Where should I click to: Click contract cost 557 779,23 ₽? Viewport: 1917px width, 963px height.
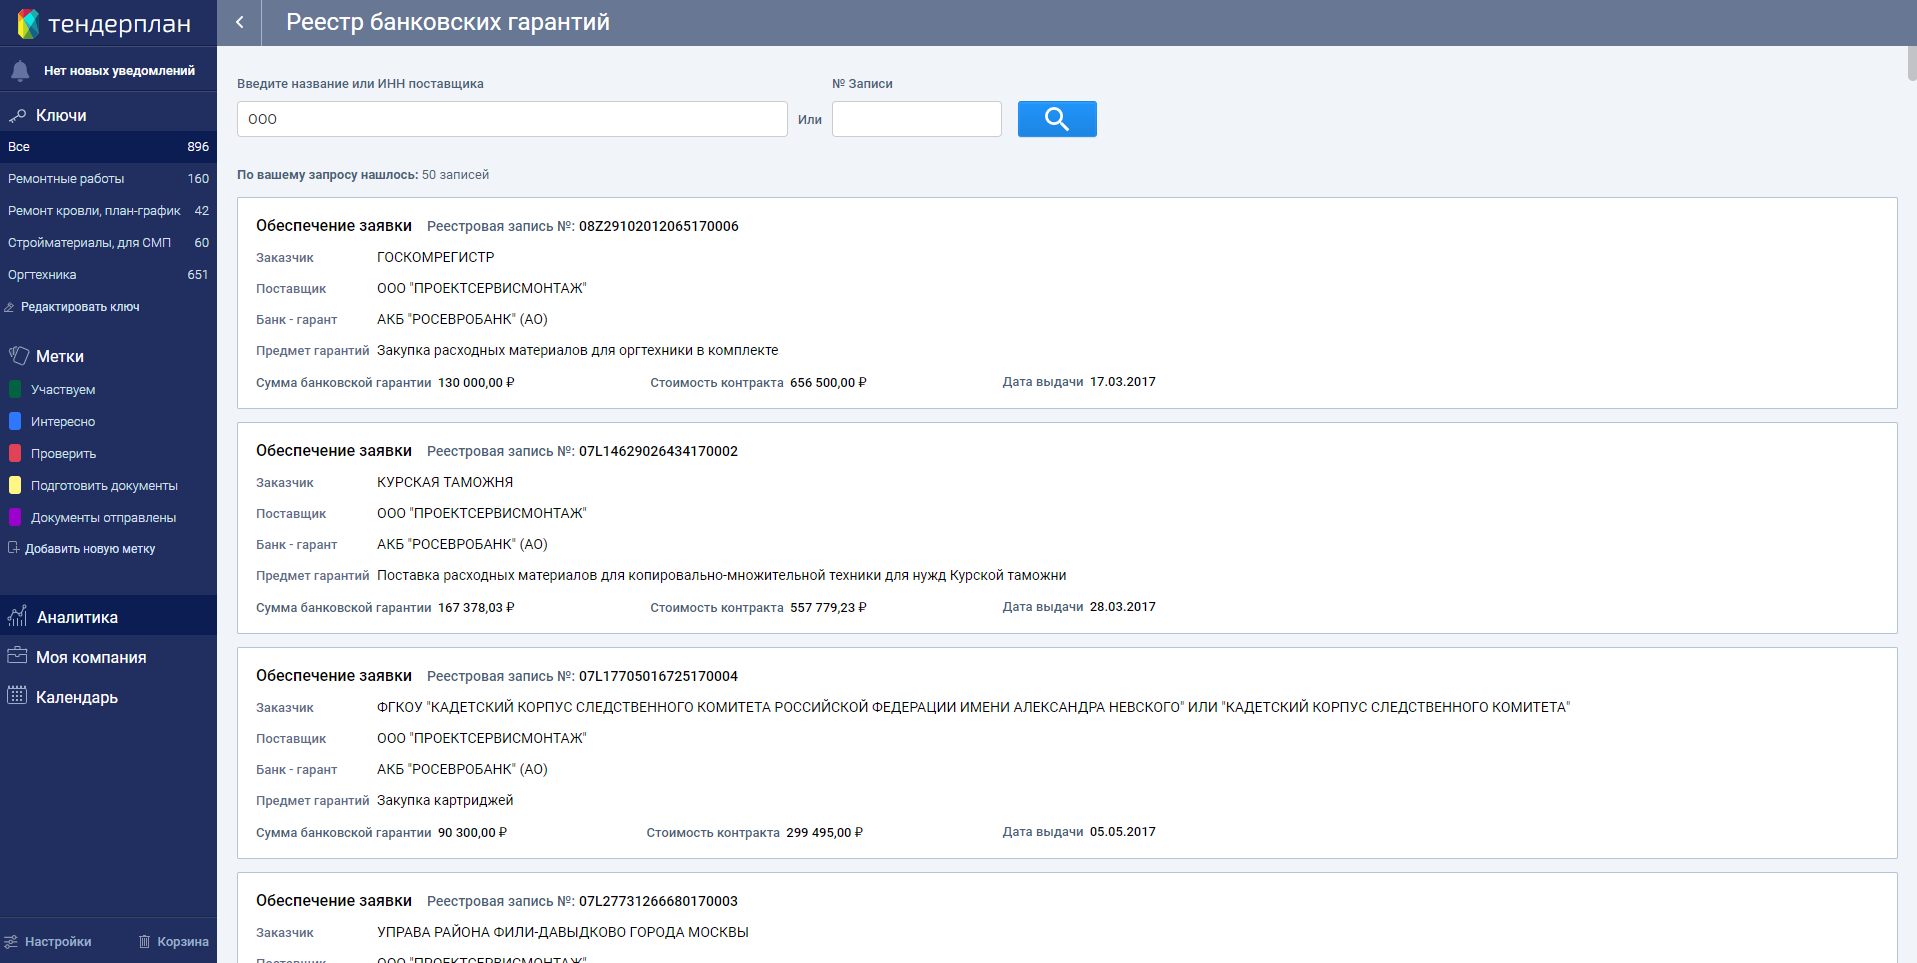pos(828,607)
